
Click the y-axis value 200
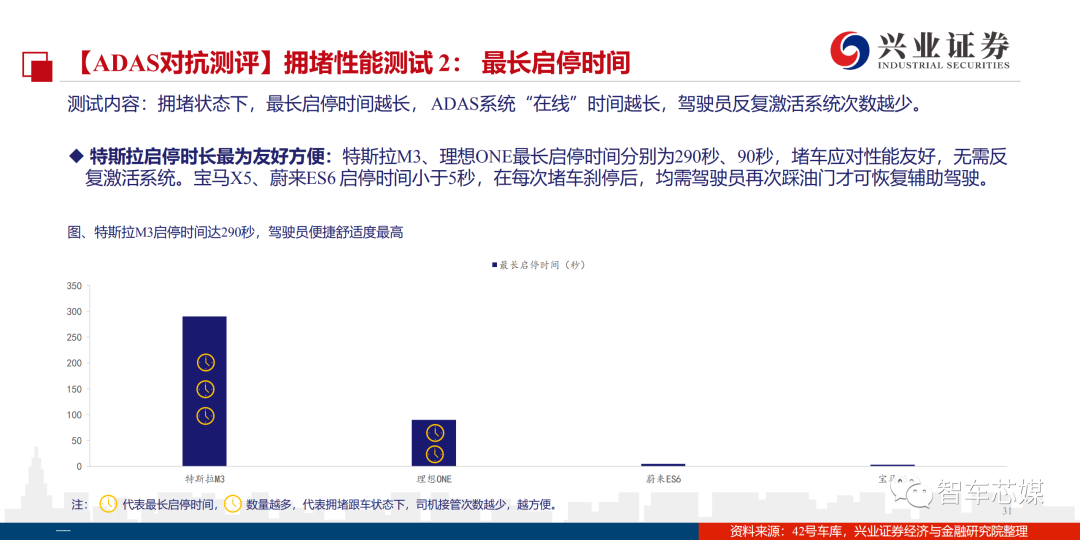pos(74,363)
